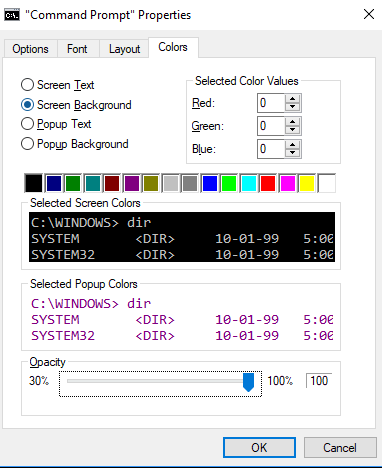Open the Font tab
Image resolution: width=382 pixels, height=468 pixels.
point(77,49)
